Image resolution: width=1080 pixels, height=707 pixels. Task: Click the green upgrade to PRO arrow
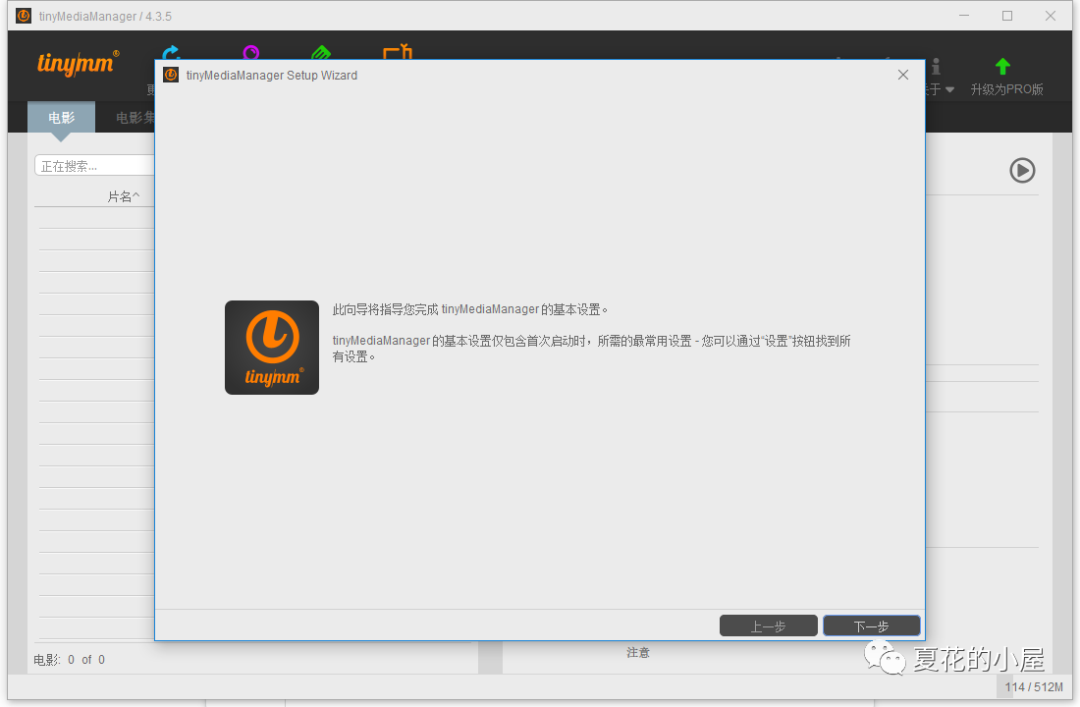tap(1002, 67)
